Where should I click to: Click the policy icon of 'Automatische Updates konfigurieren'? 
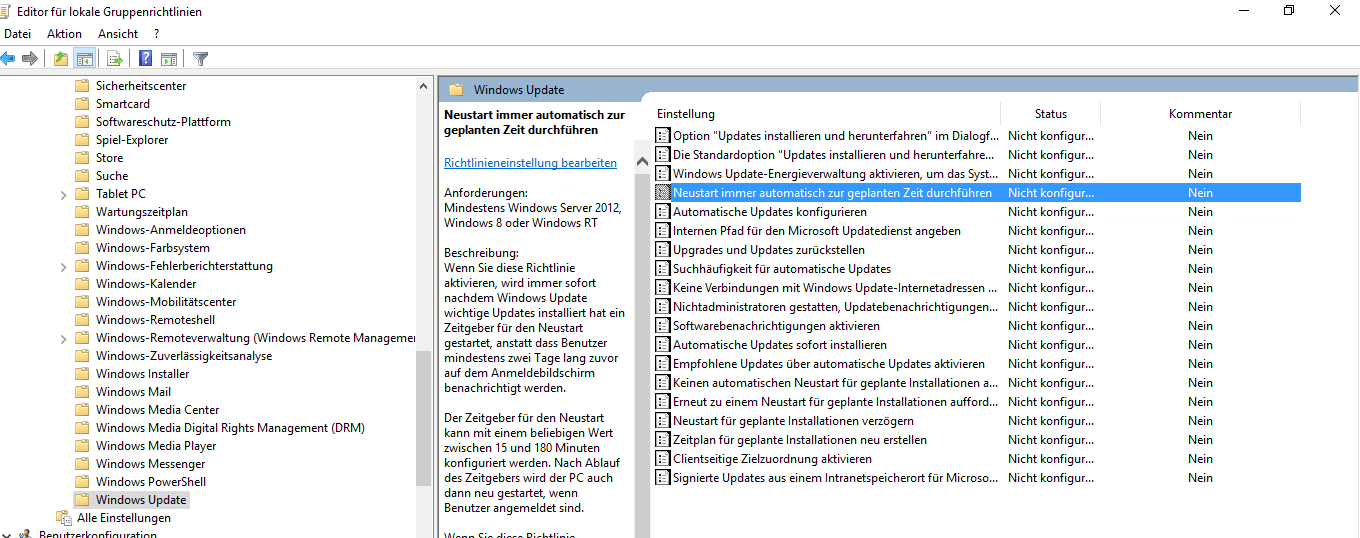(x=662, y=212)
